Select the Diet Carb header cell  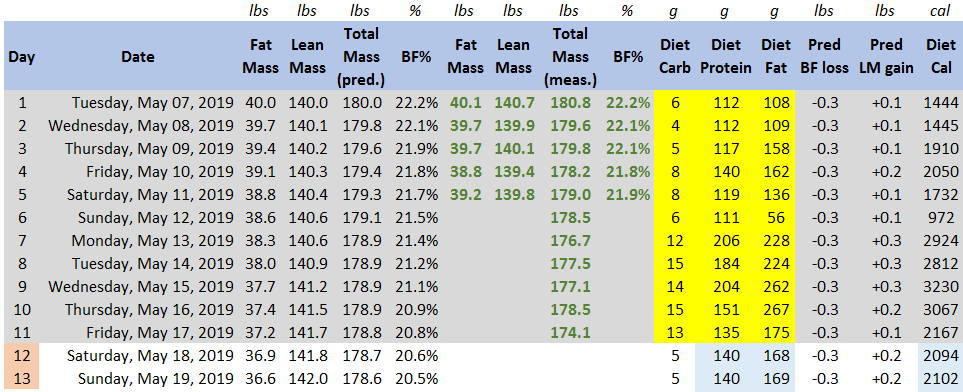point(675,57)
